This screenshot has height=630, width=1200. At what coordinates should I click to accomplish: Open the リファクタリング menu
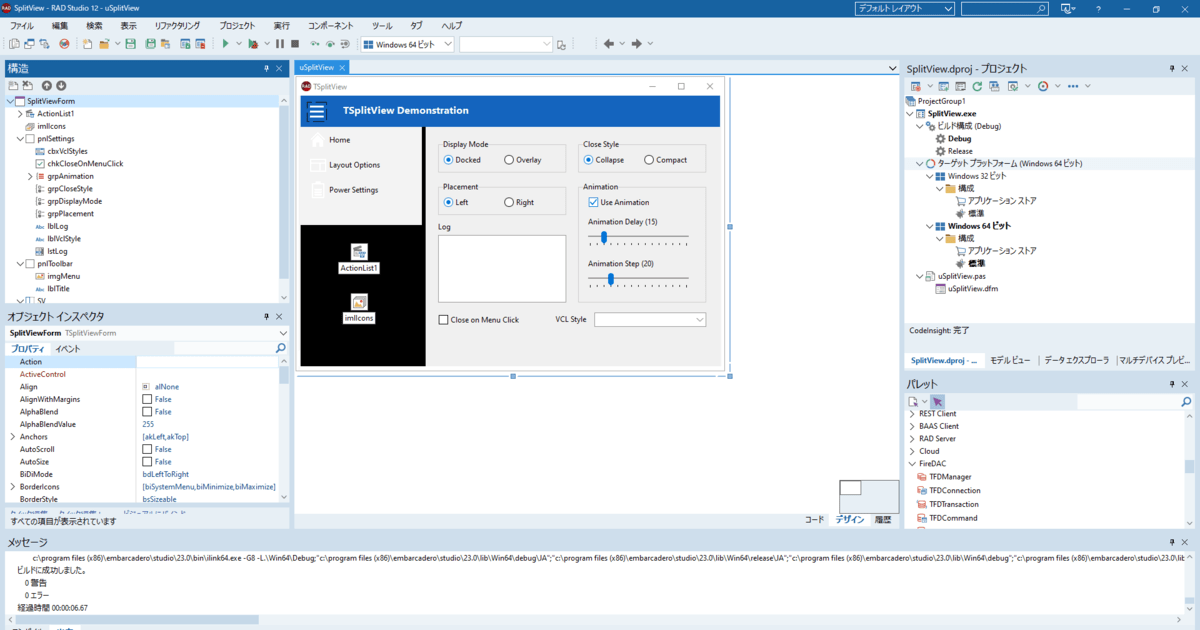tap(177, 25)
